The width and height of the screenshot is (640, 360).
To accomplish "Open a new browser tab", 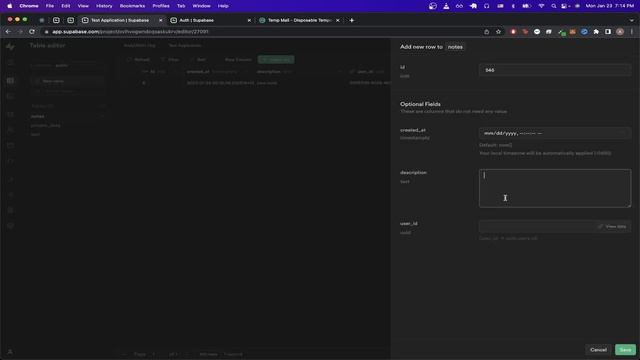I will 351,20.
